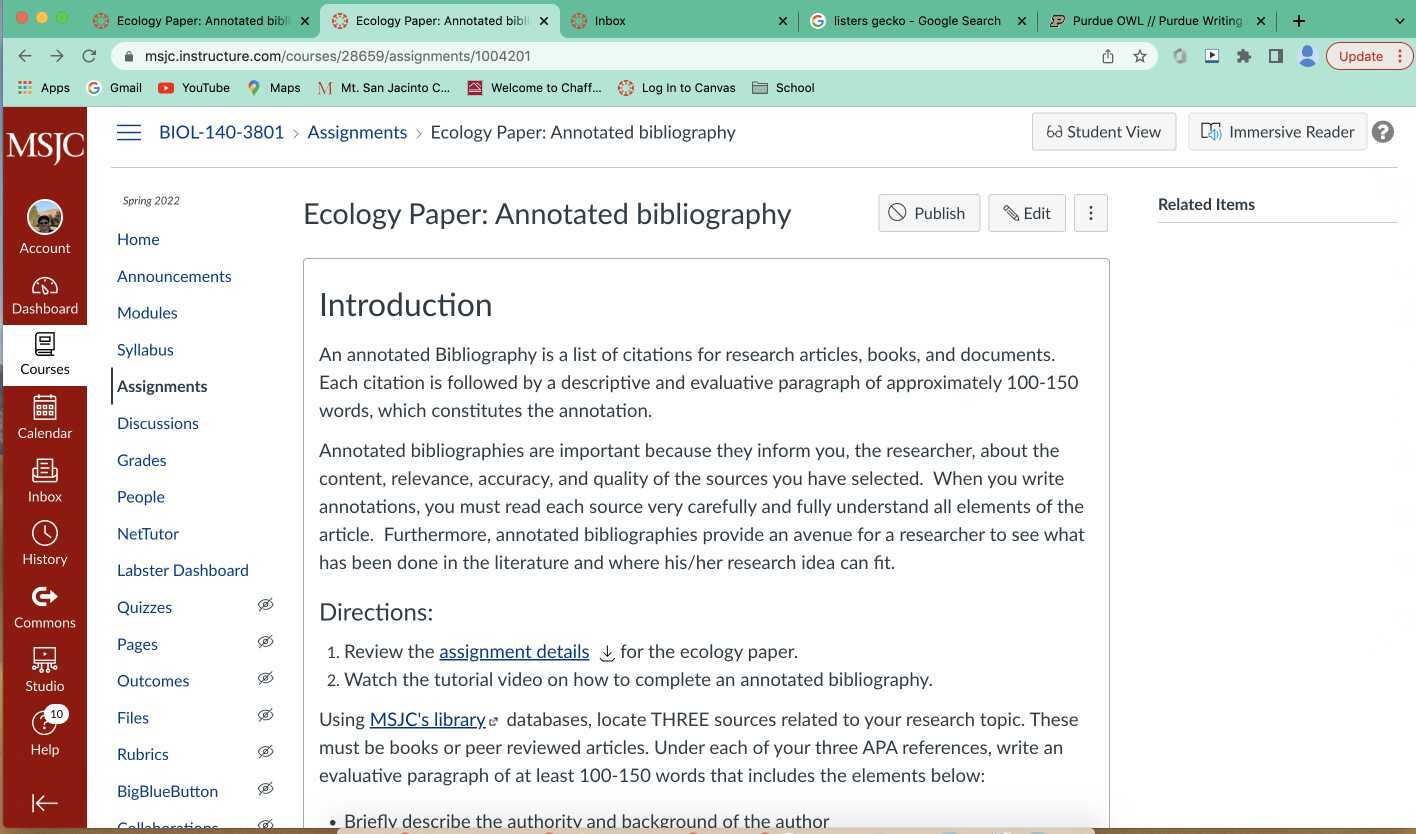
Task: Open the Canvas Inbox icon
Action: point(44,477)
